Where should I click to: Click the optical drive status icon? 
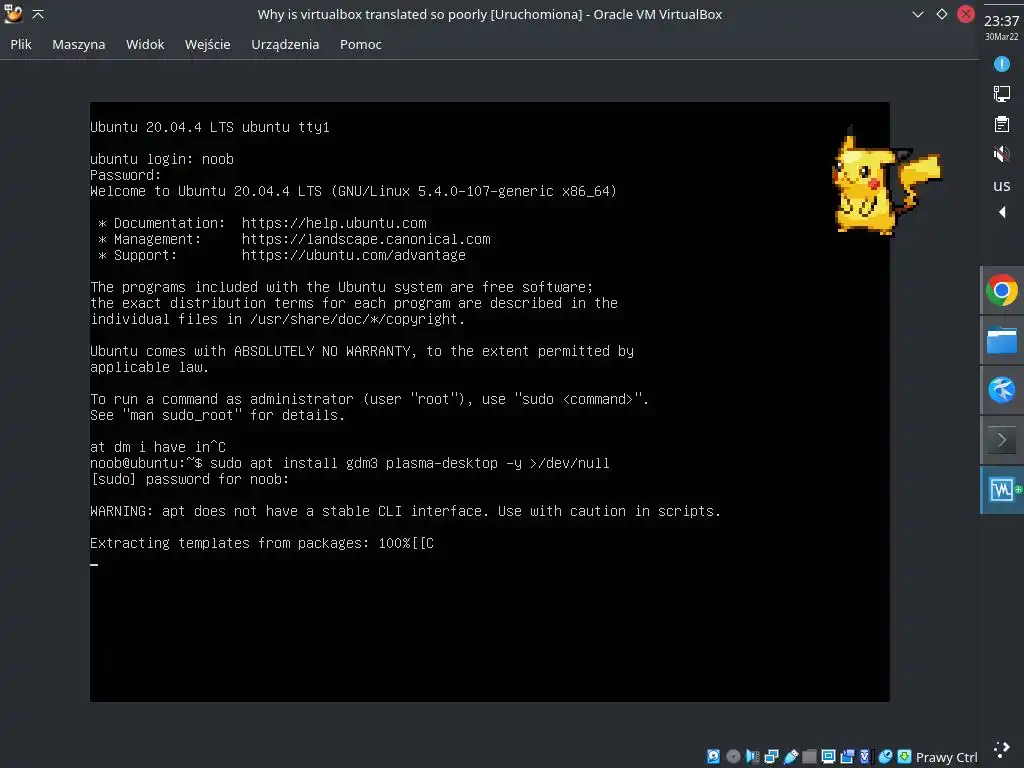[x=733, y=757]
